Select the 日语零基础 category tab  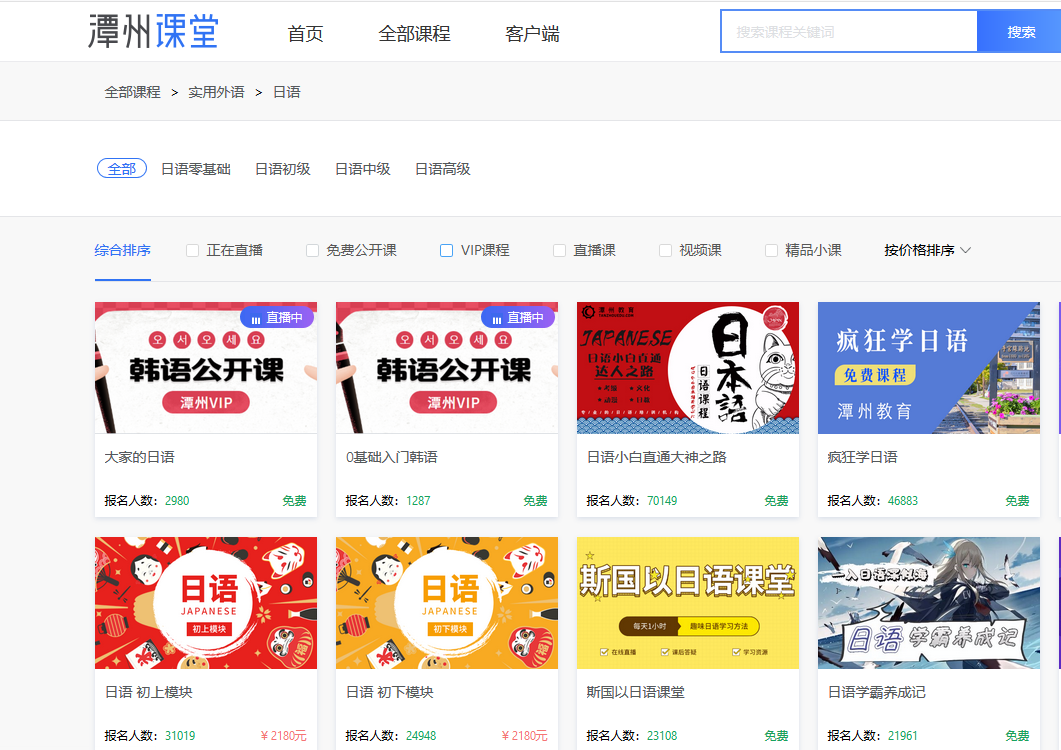point(196,169)
